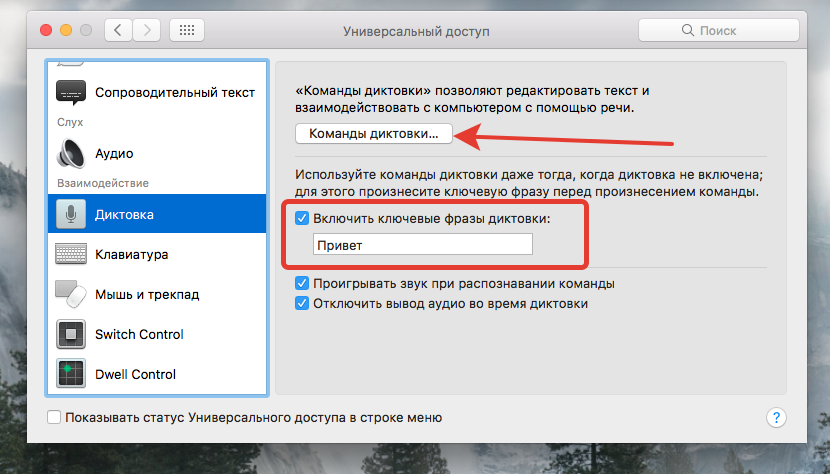Image resolution: width=830 pixels, height=474 pixels.
Task: Click the Поиск search field
Action: [x=718, y=30]
